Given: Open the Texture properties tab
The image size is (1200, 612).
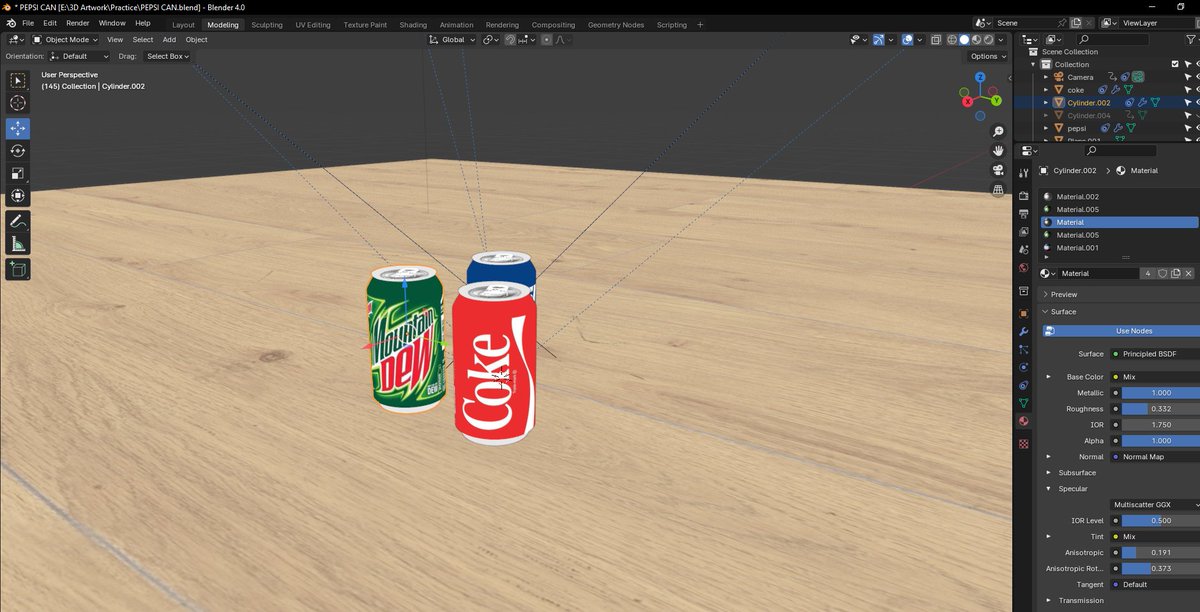Looking at the screenshot, I should tap(1023, 443).
